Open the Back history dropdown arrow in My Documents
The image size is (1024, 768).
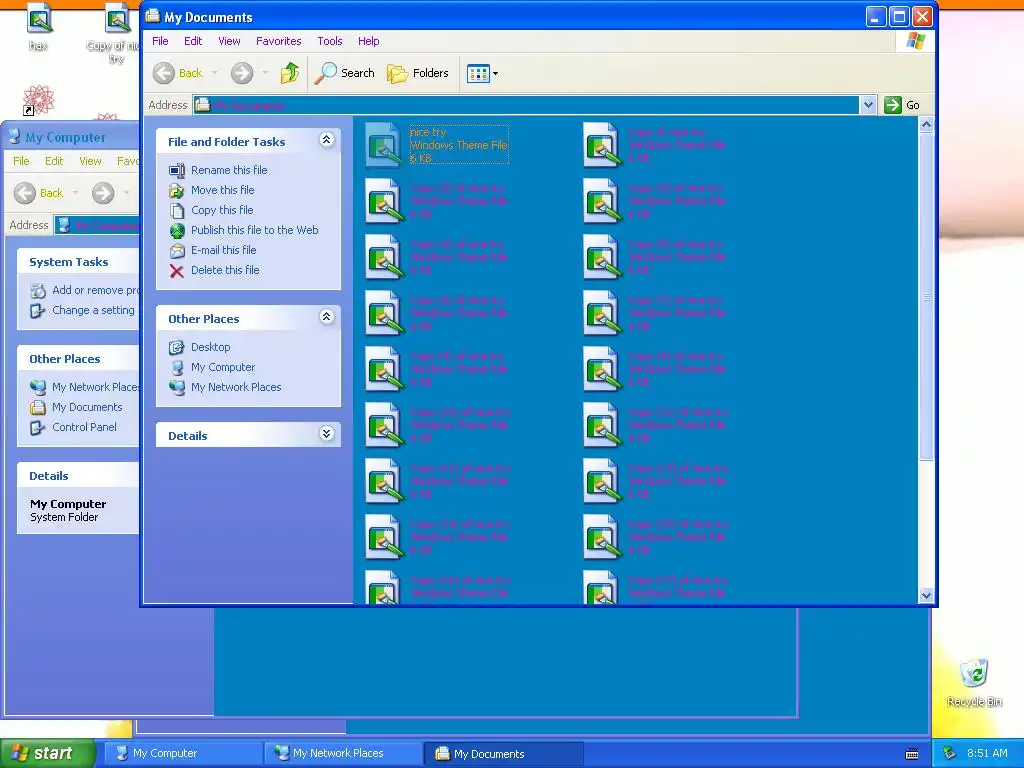click(214, 73)
